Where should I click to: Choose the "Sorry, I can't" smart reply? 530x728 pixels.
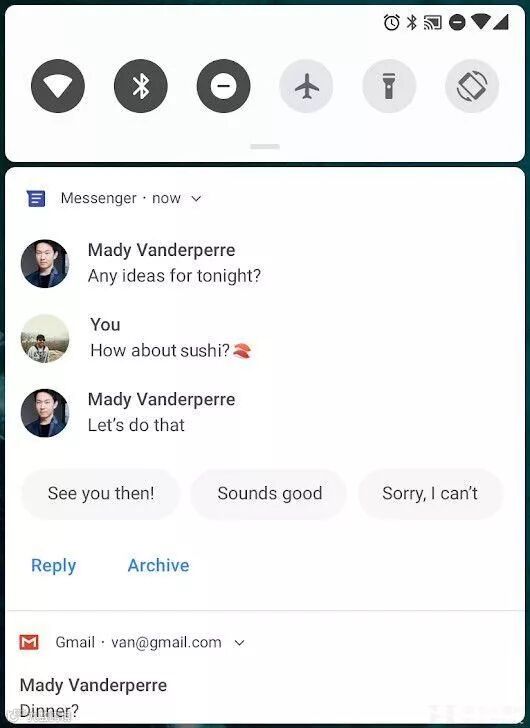pyautogui.click(x=430, y=494)
